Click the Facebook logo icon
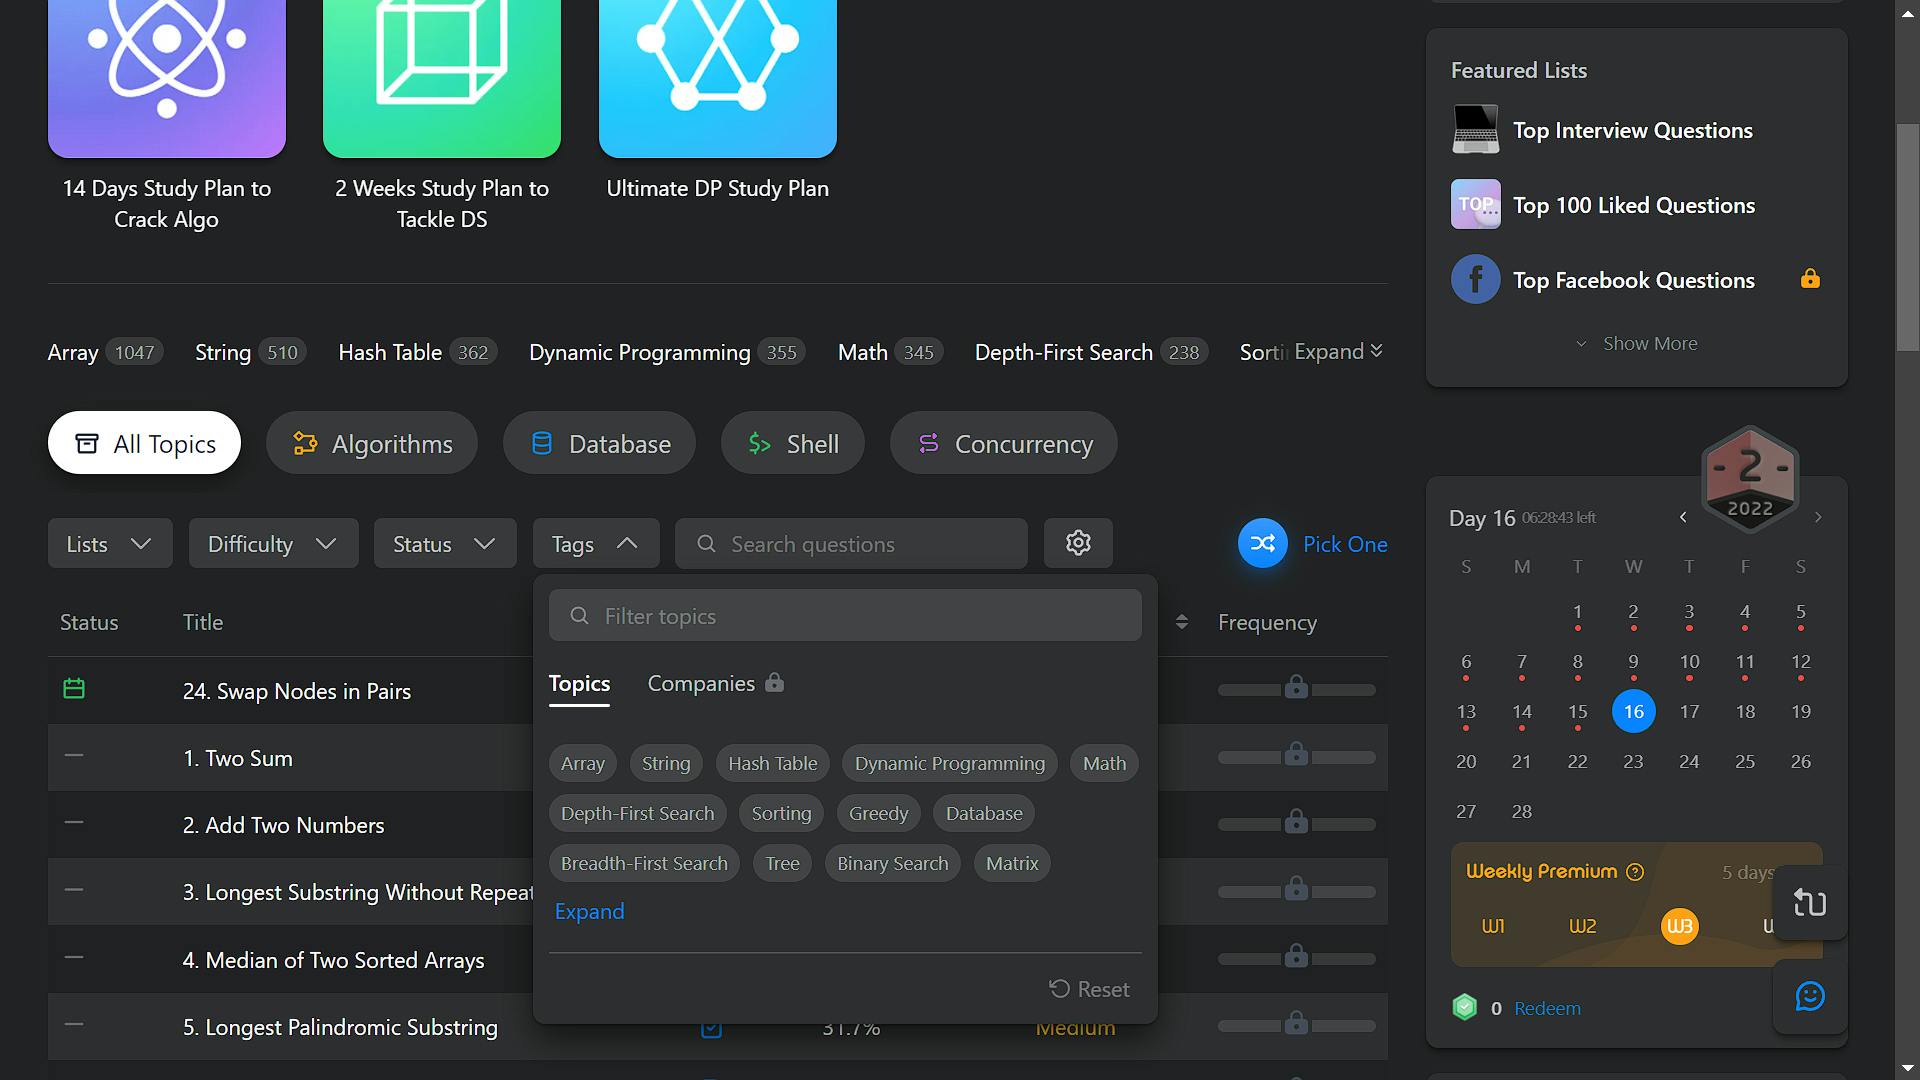1920x1080 pixels. (x=1475, y=280)
